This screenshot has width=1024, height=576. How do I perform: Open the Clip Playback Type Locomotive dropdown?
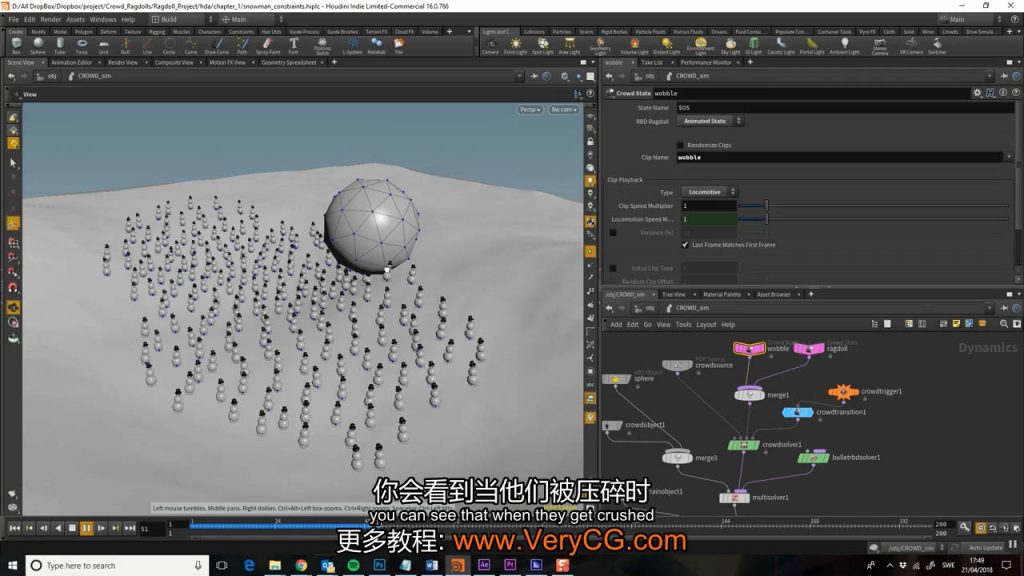pos(709,192)
